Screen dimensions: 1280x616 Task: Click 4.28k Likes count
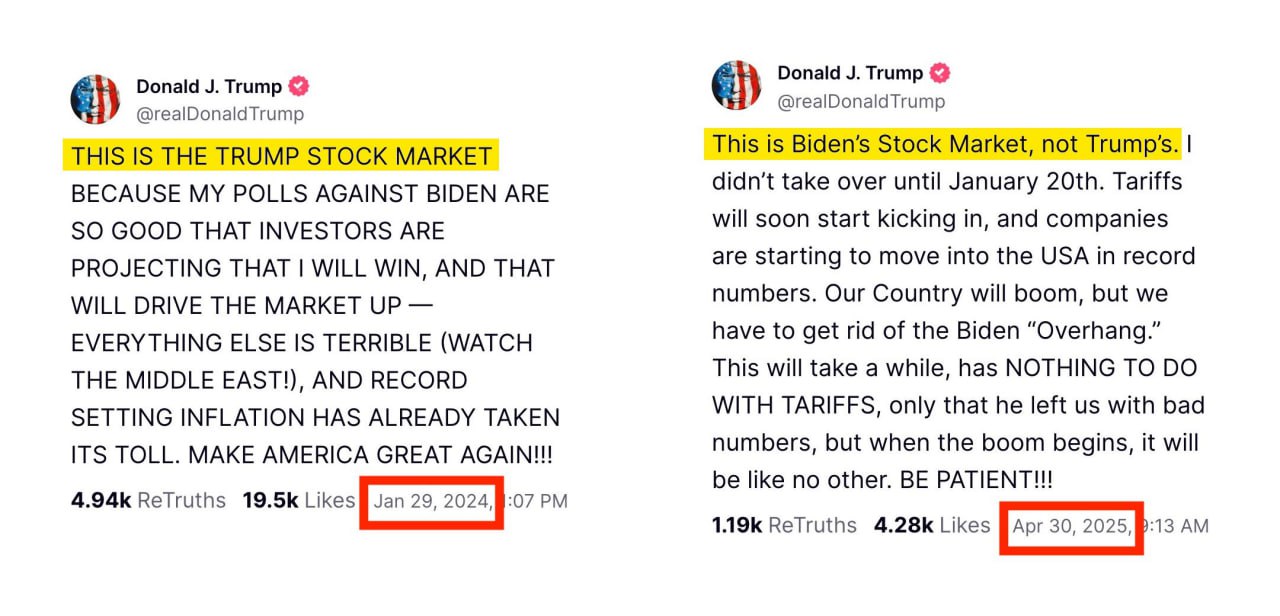pyautogui.click(x=932, y=525)
